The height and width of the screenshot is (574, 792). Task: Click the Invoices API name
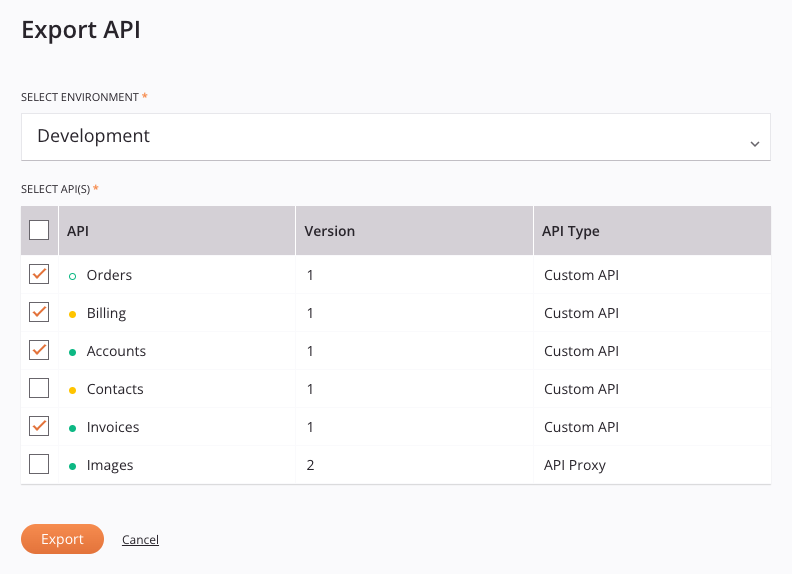pos(113,427)
